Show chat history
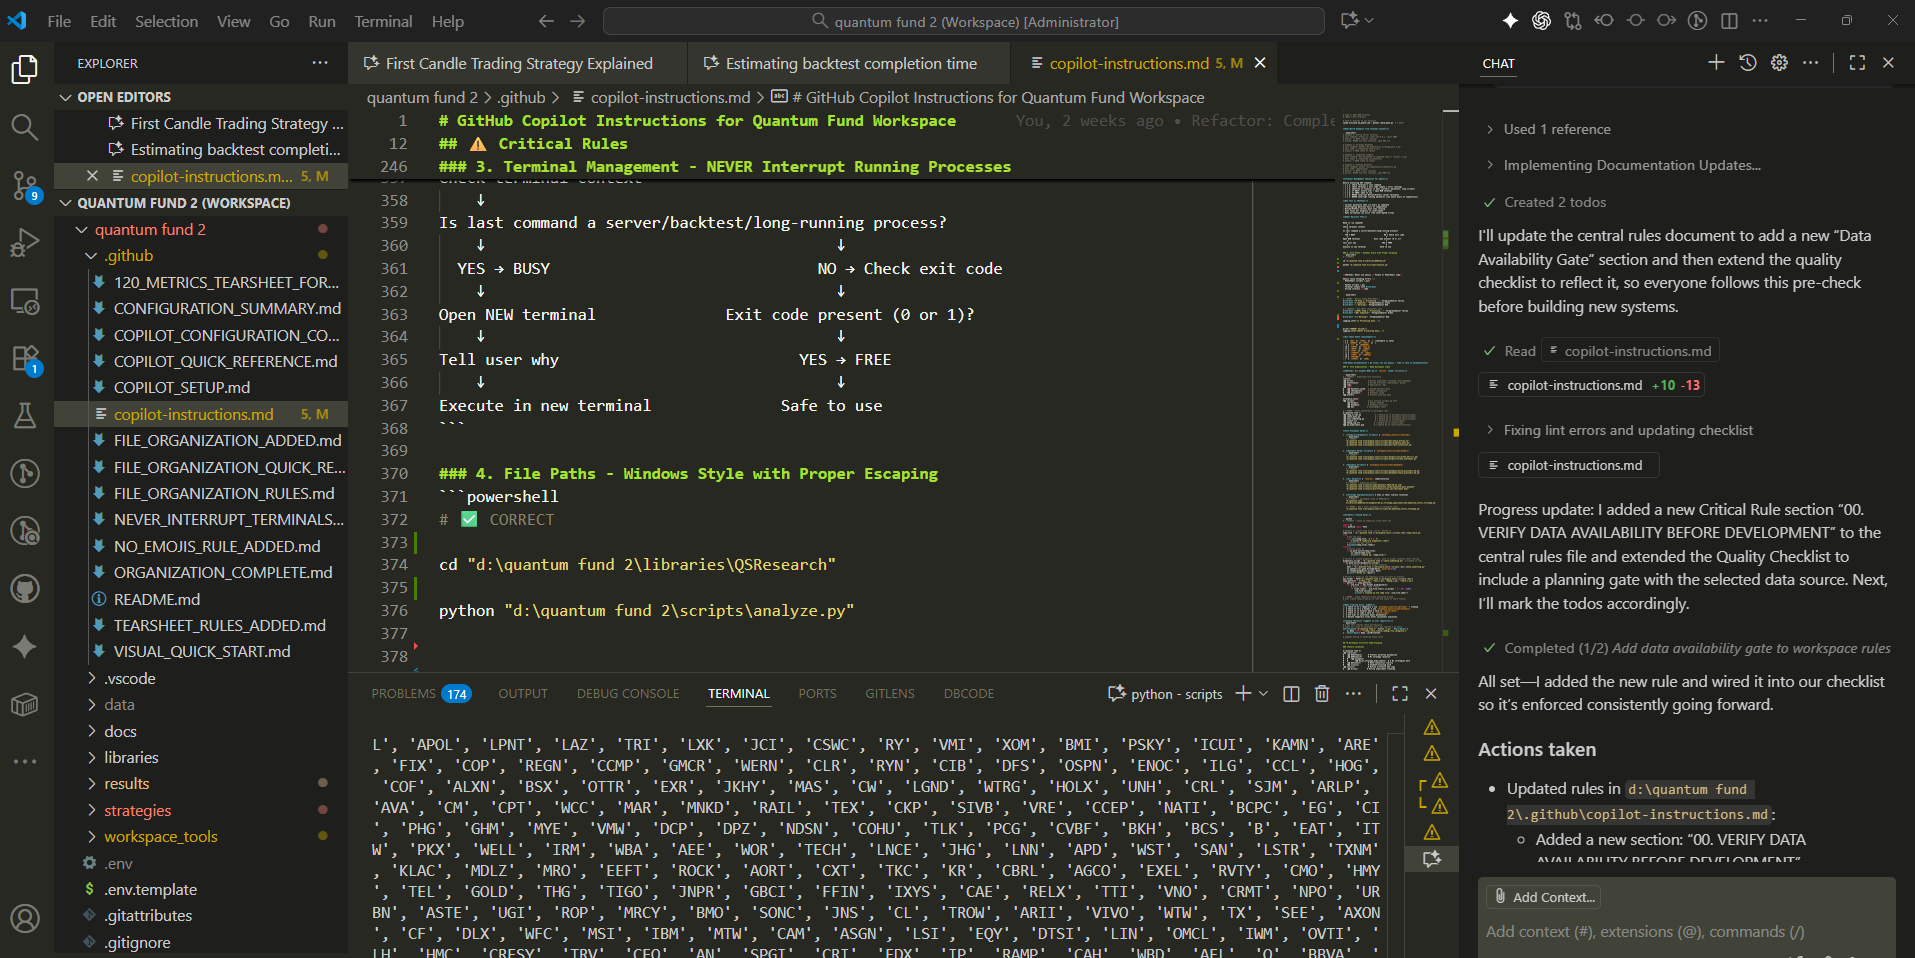The height and width of the screenshot is (958, 1915). 1748,63
